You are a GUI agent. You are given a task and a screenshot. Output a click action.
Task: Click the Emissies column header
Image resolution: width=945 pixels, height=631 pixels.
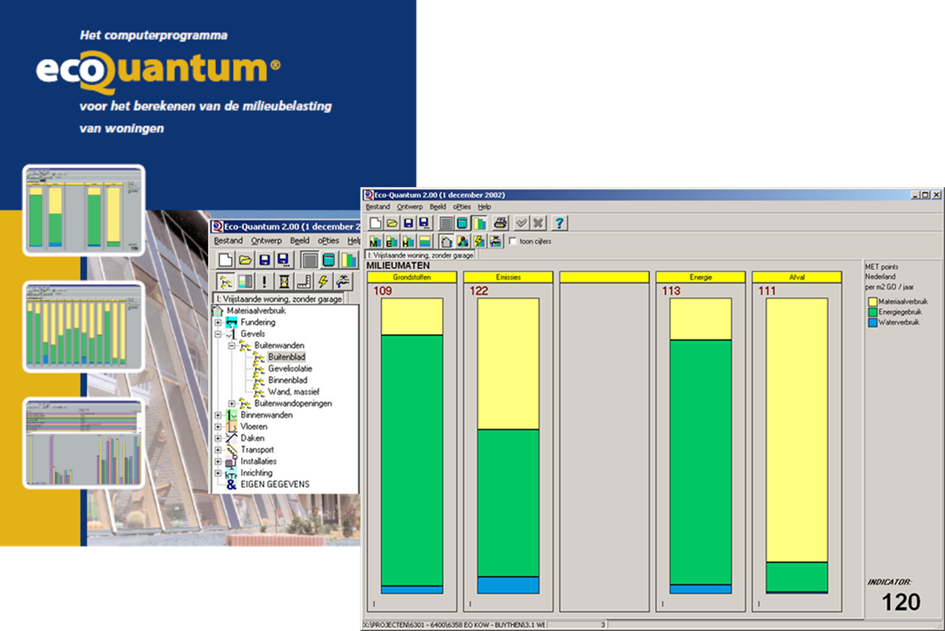[x=508, y=277]
